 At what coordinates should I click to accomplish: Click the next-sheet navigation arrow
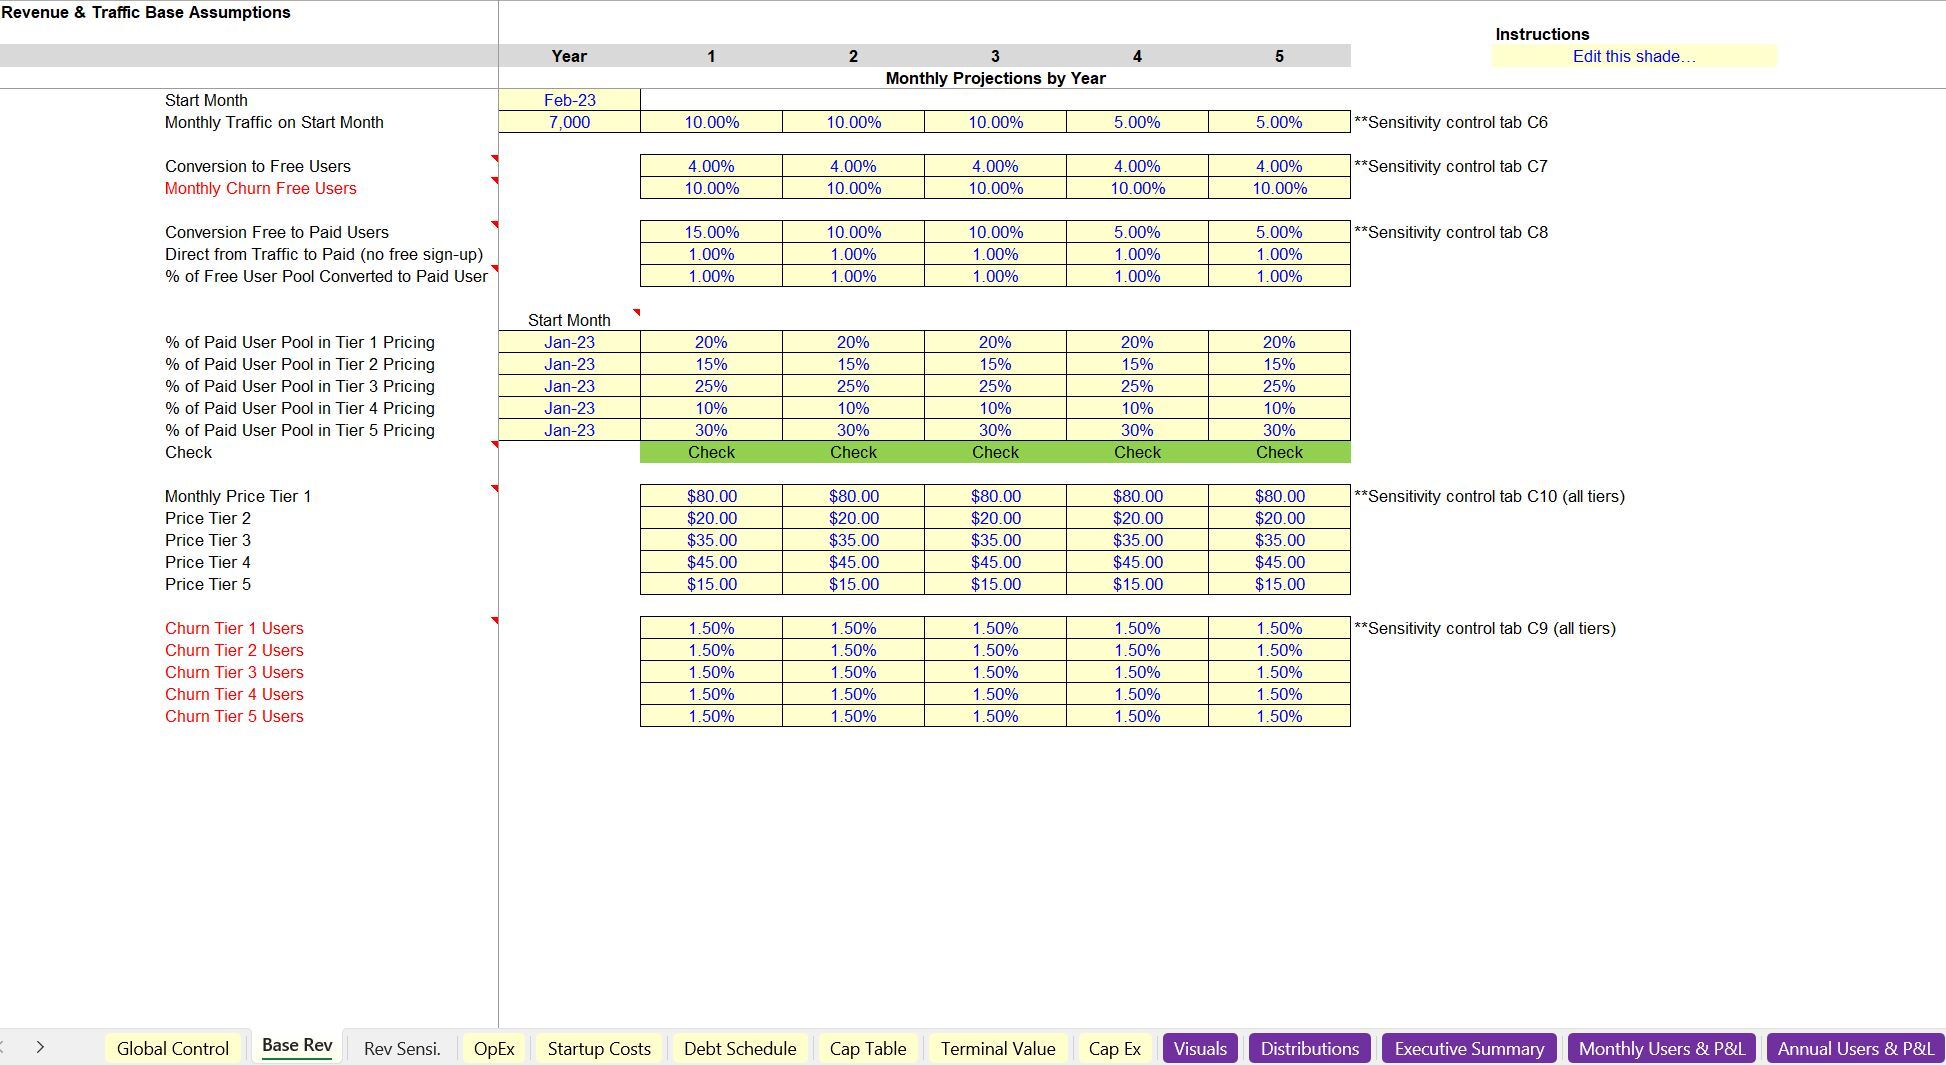point(40,1046)
